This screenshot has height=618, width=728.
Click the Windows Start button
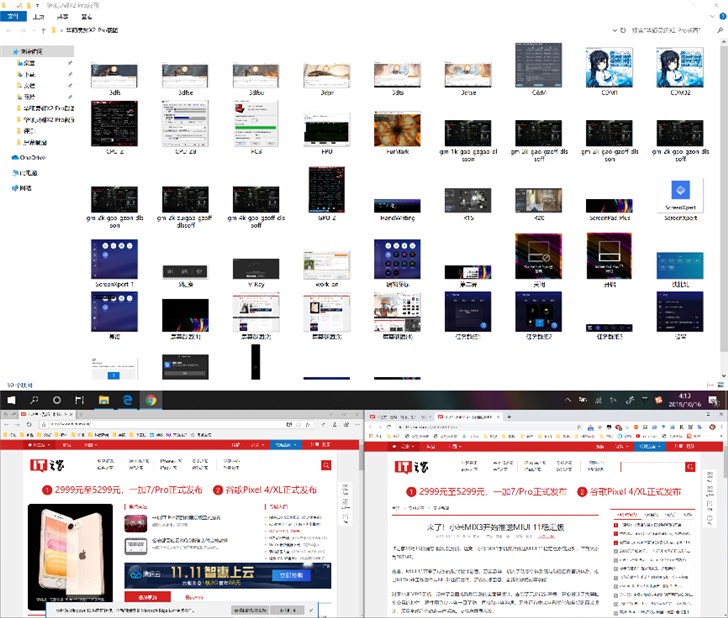point(11,399)
